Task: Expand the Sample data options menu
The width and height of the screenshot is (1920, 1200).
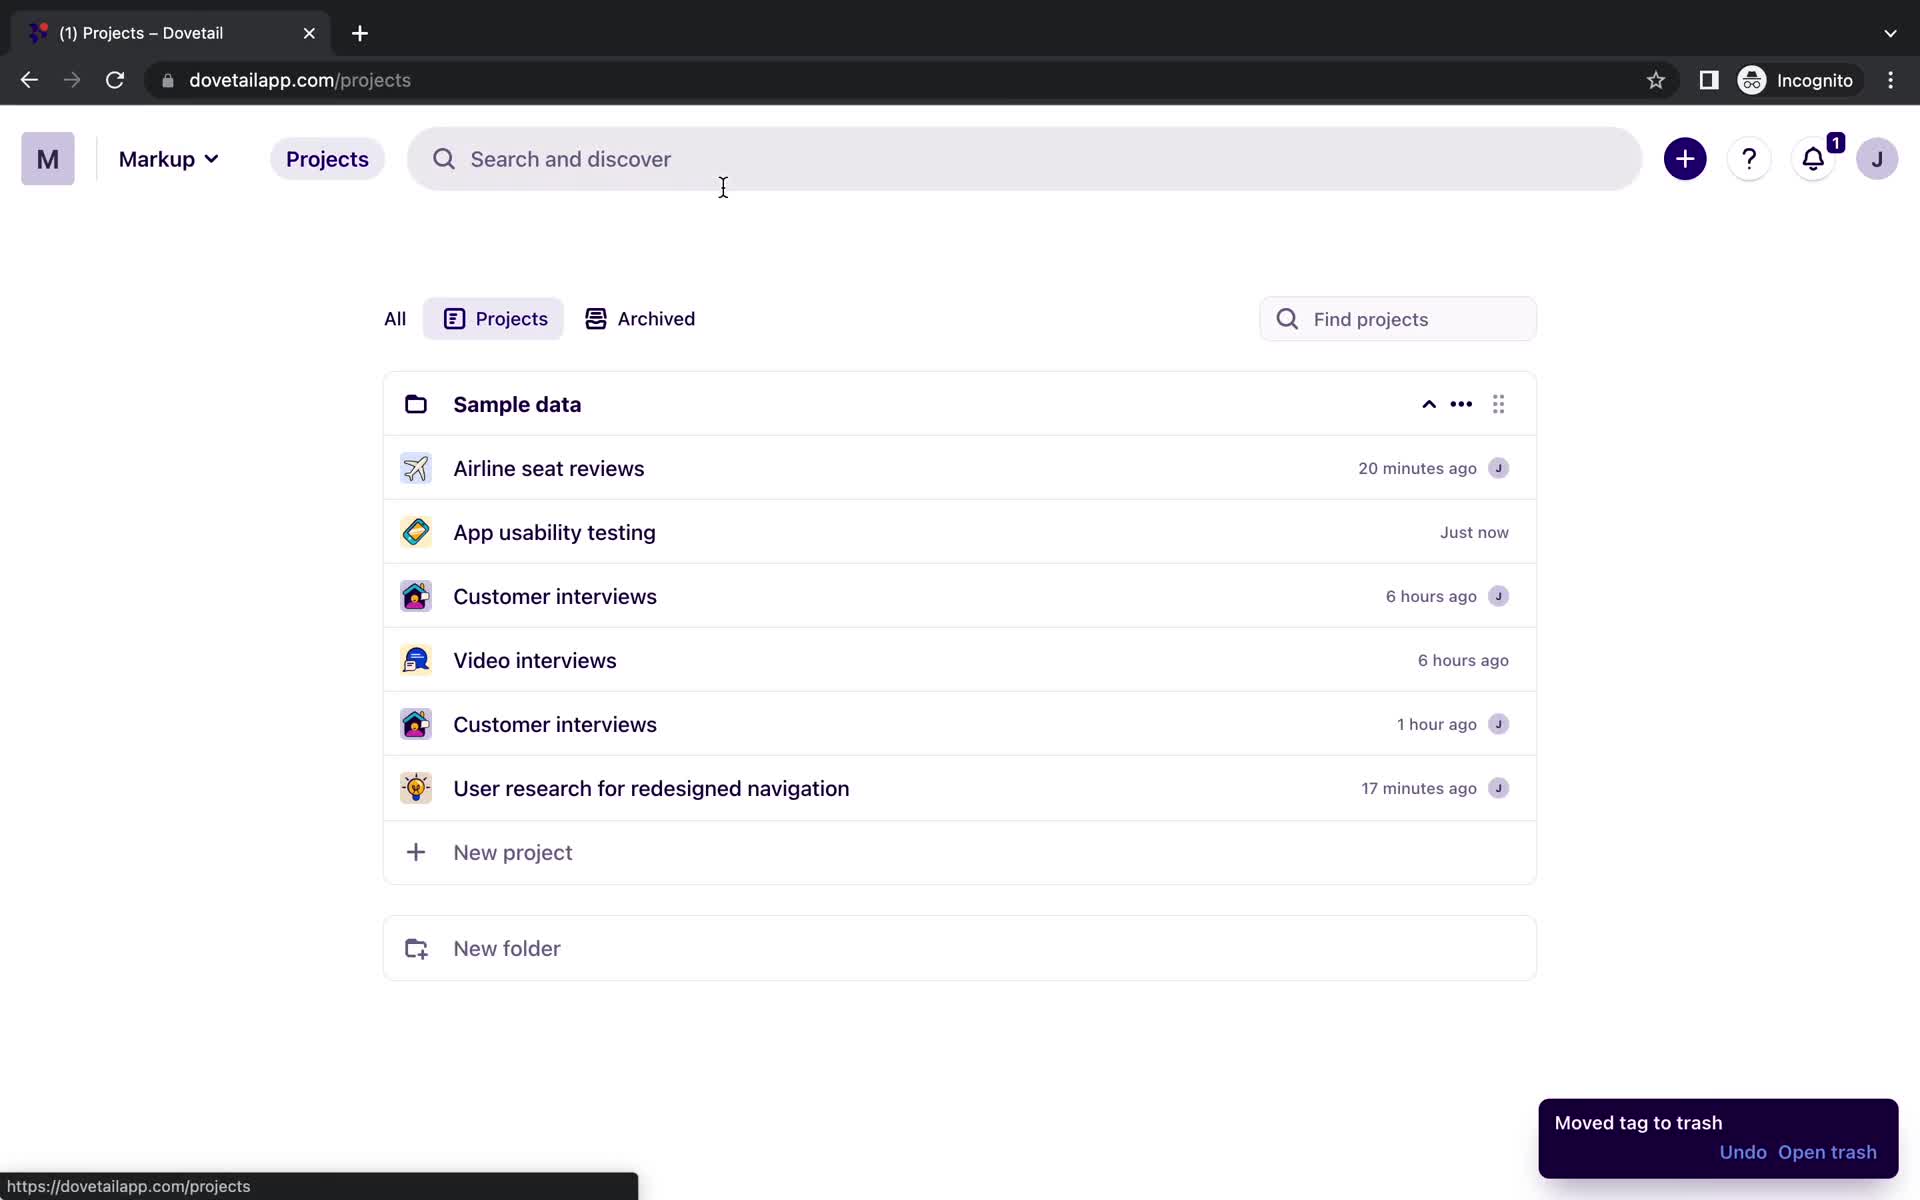Action: click(1461, 402)
